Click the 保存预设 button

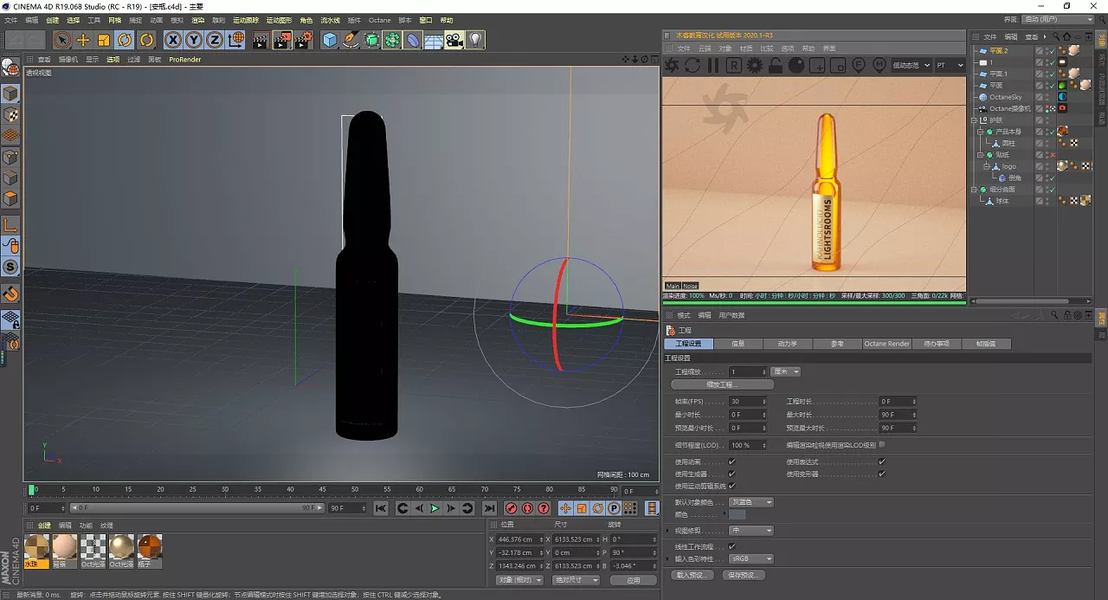click(743, 575)
